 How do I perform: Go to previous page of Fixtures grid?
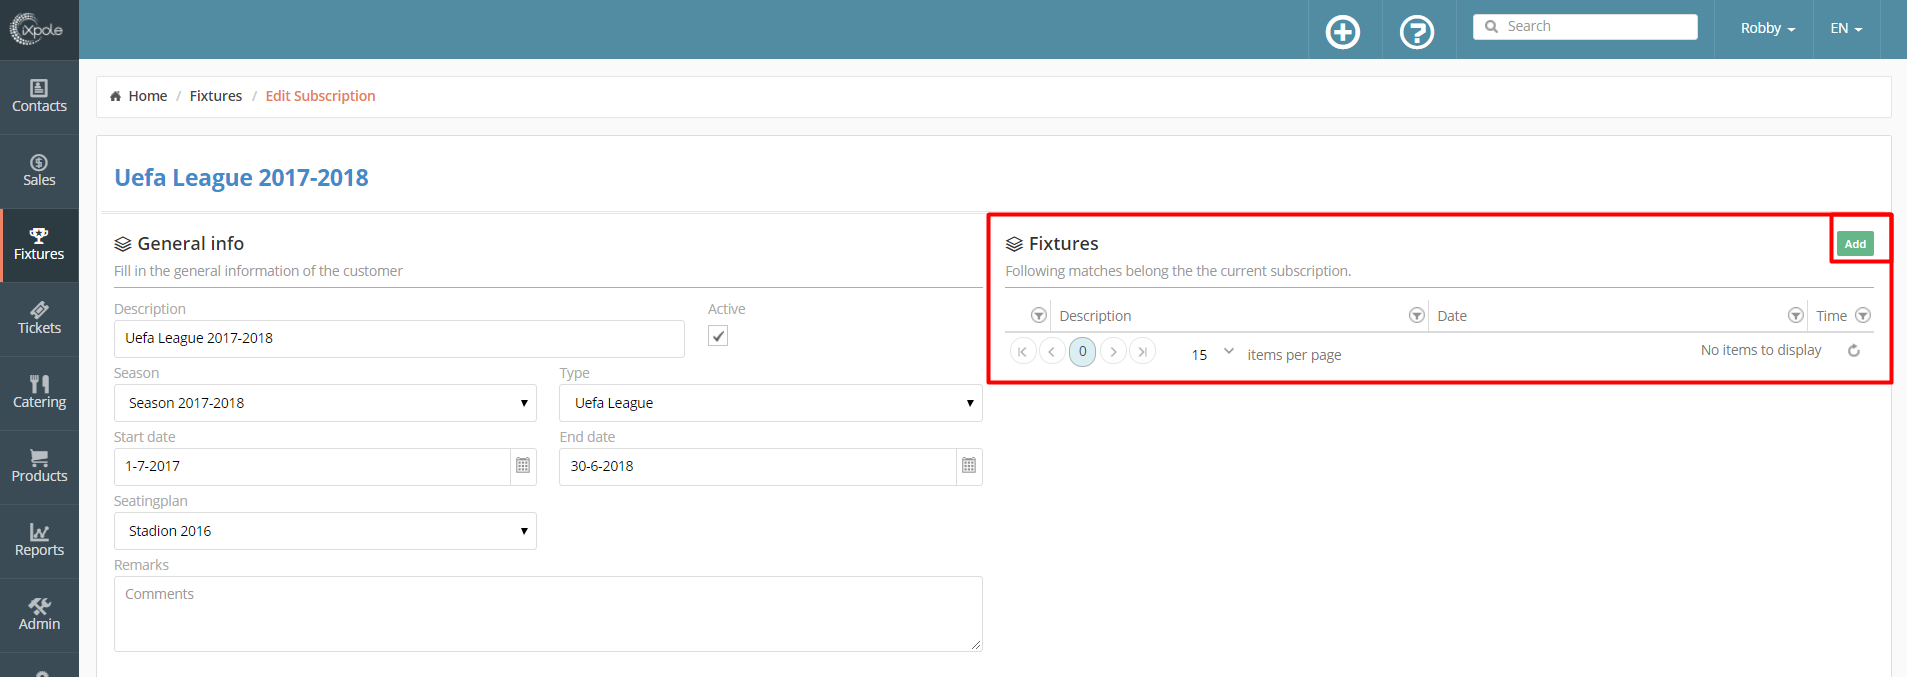[1052, 352]
